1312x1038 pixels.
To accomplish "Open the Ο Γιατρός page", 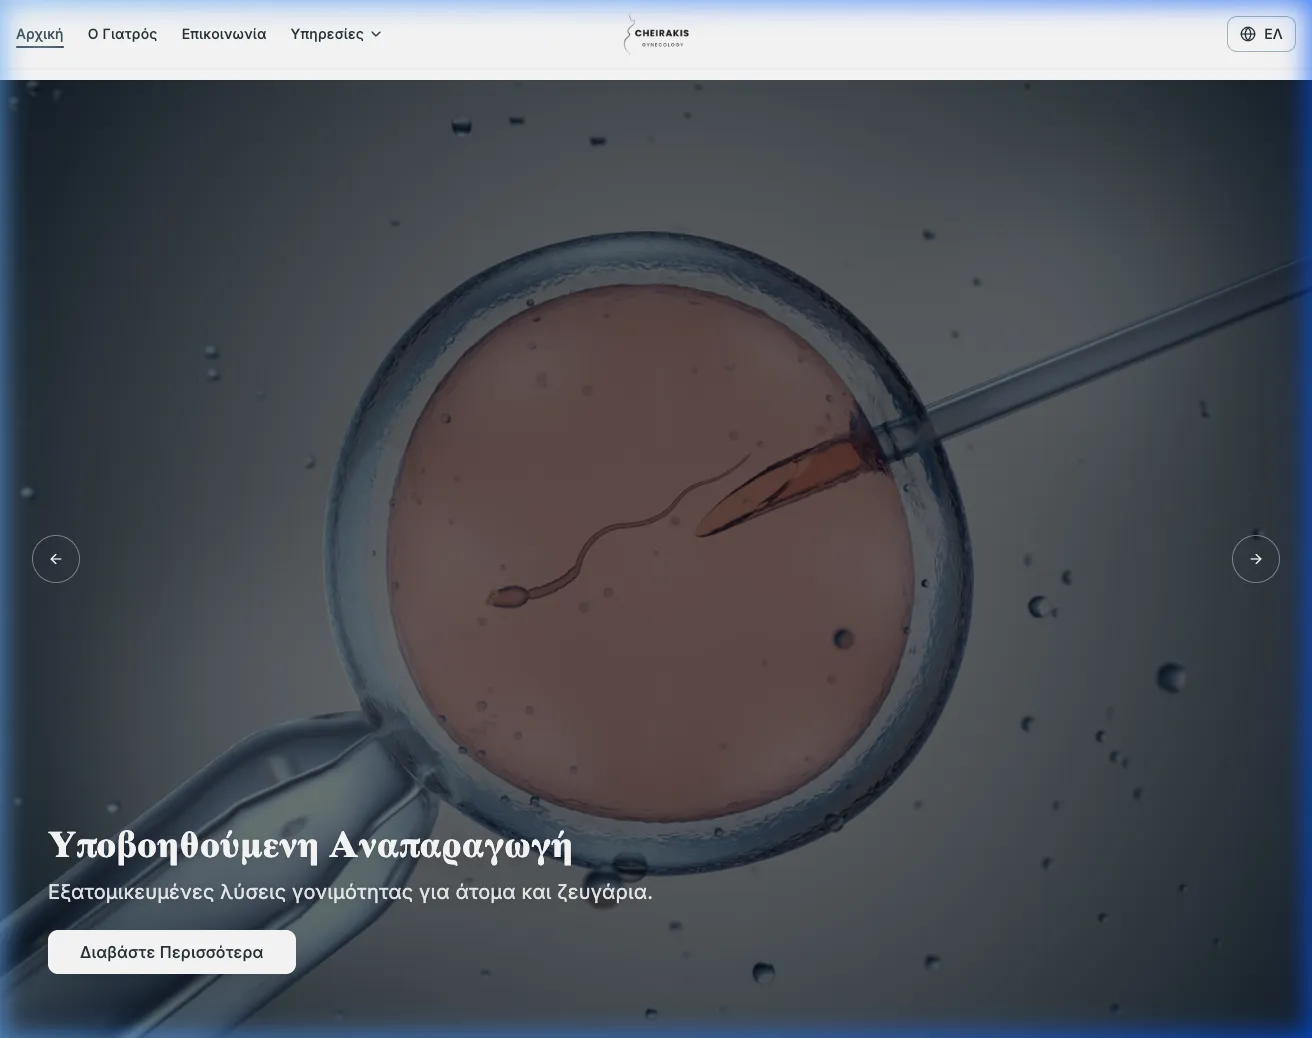I will coord(122,34).
